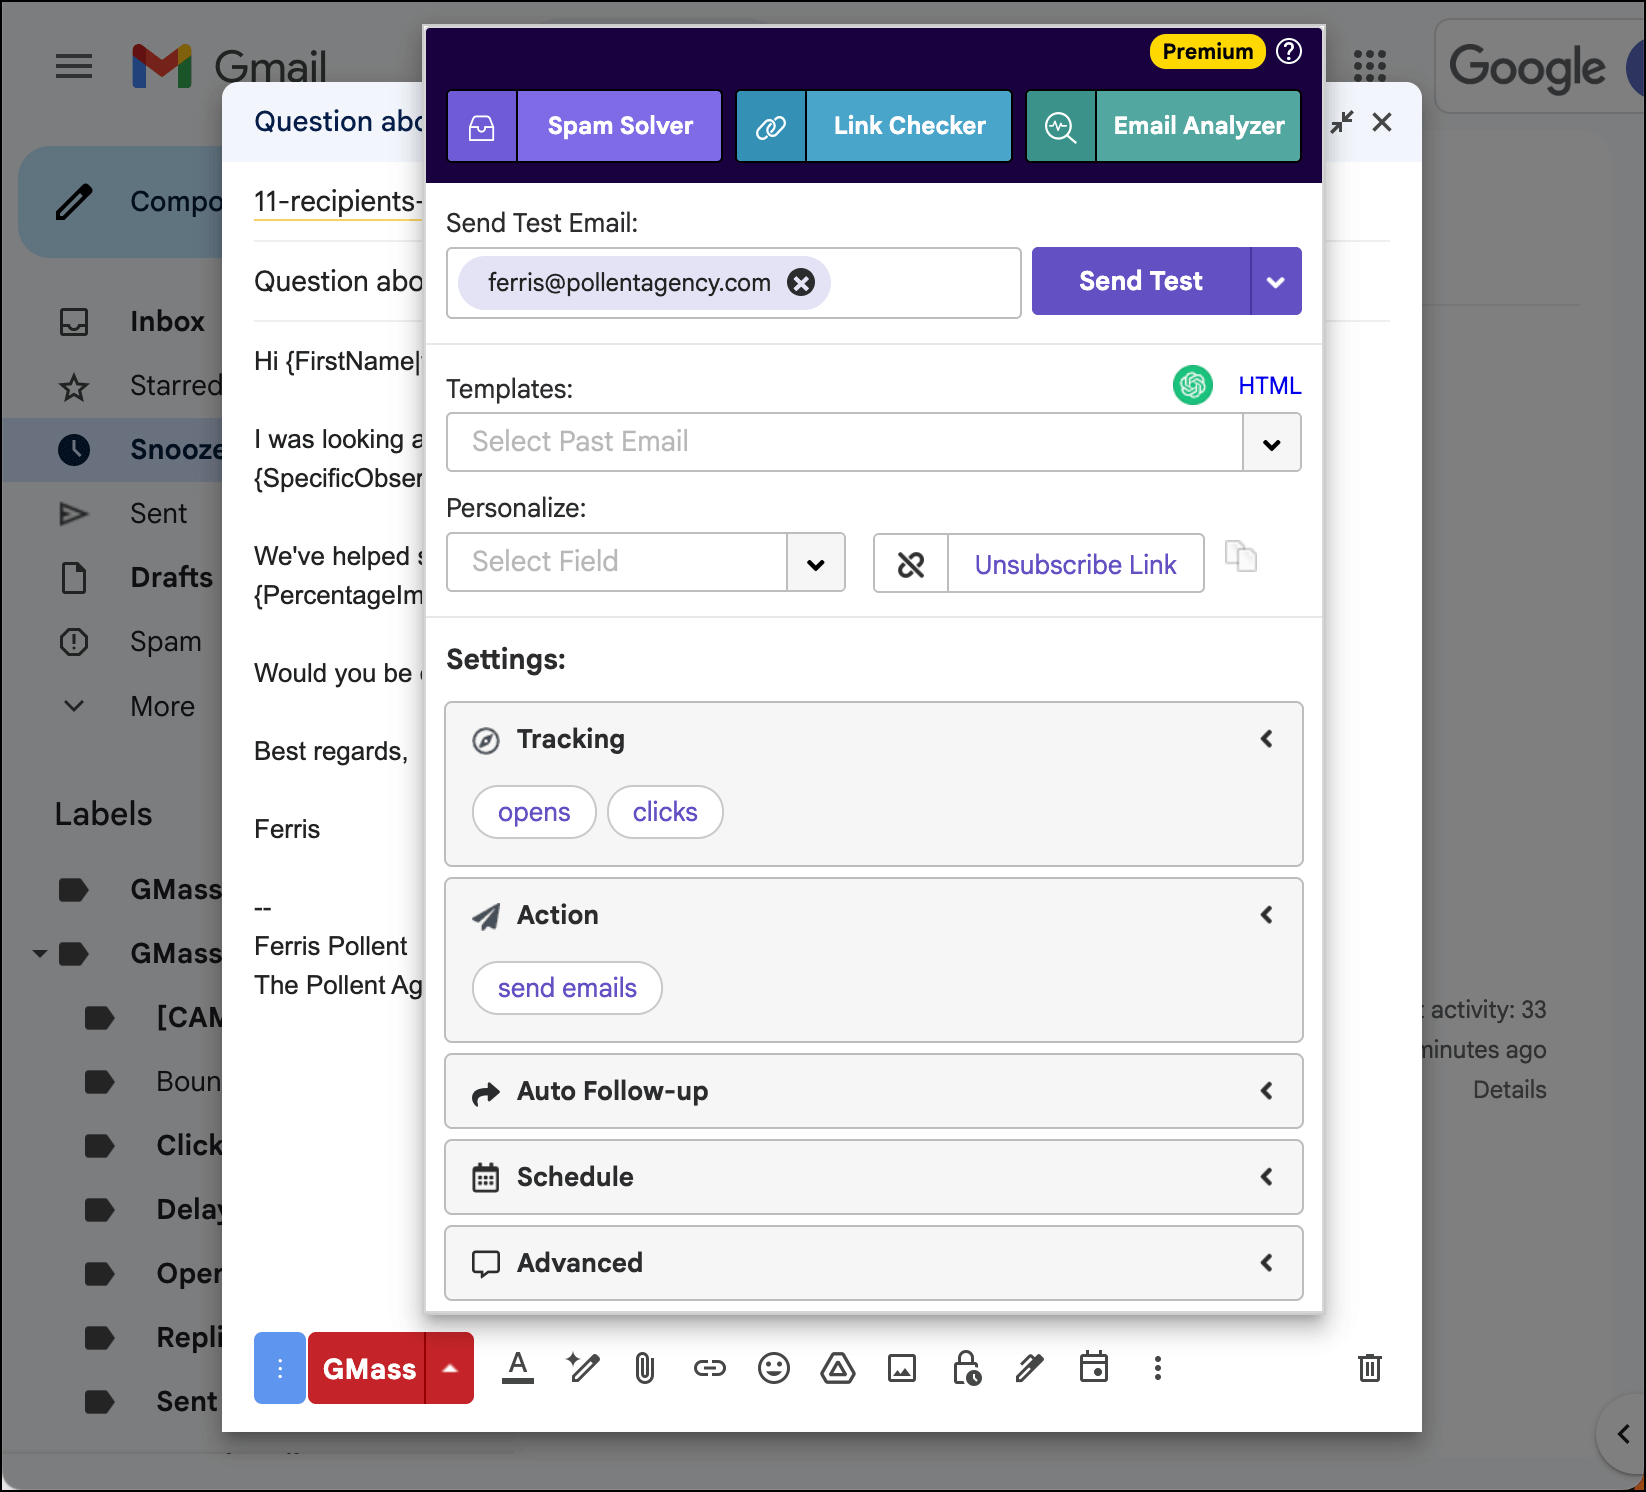Click the Details link
Viewport: 1646px width, 1492px height.
click(1509, 1090)
